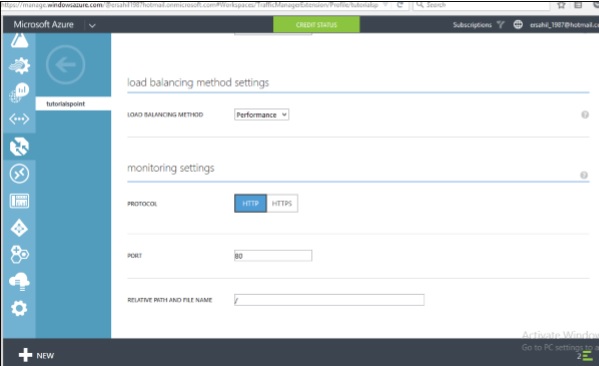Click the Relative Path and File Name field
Image resolution: width=599 pixels, height=366 pixels.
coord(329,300)
